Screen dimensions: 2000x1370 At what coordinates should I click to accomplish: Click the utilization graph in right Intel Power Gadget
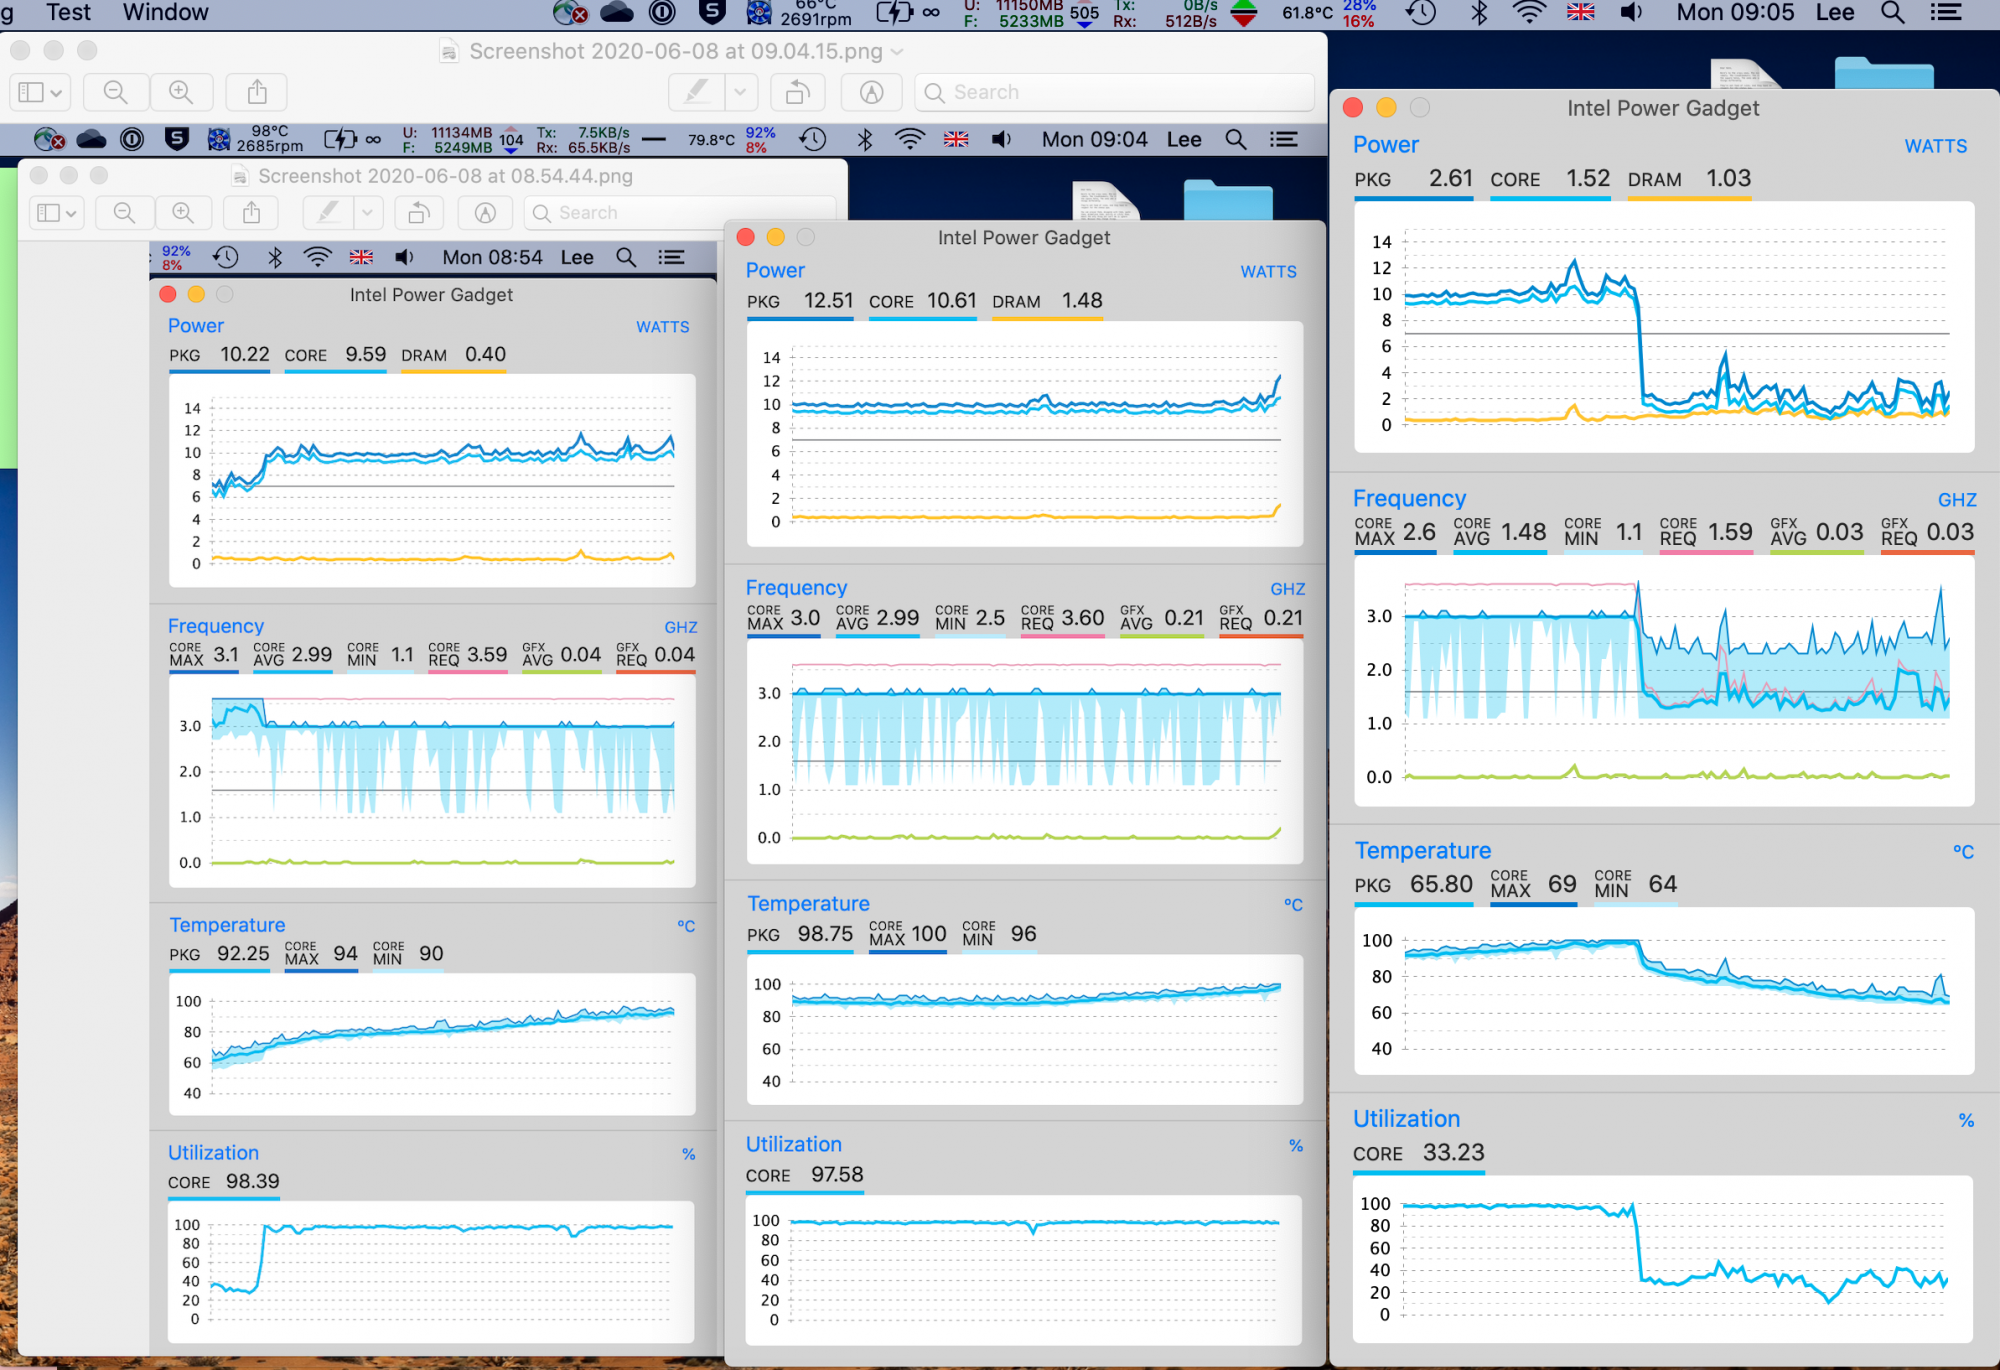1662,1258
